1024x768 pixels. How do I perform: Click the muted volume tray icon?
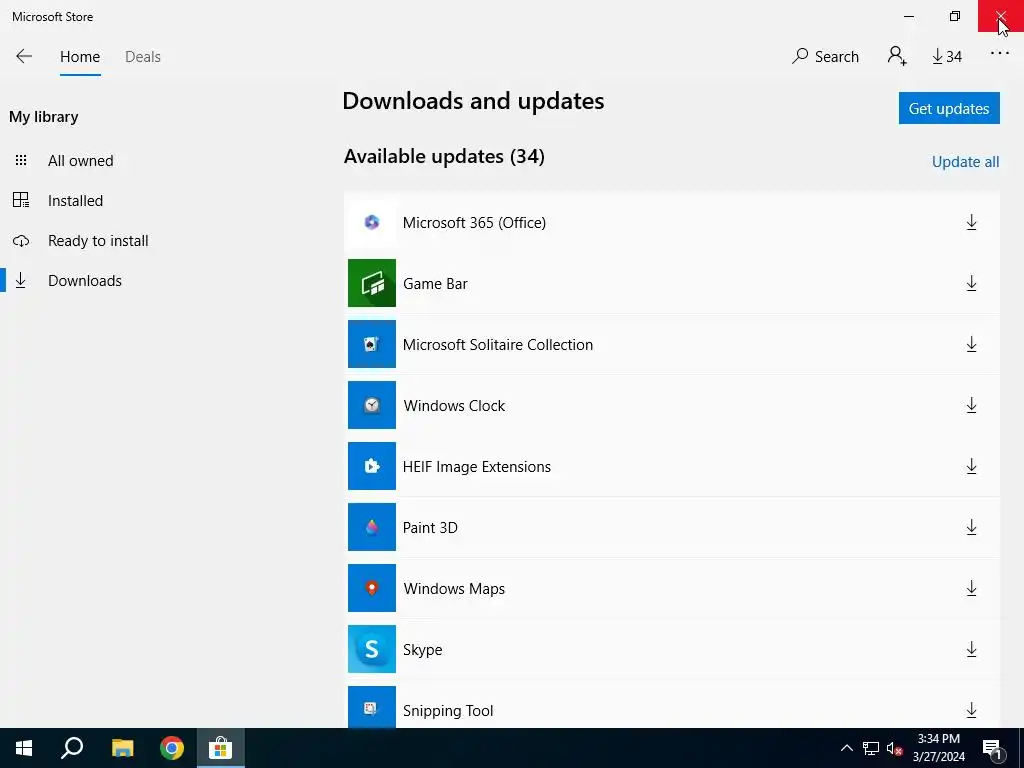[x=895, y=748]
